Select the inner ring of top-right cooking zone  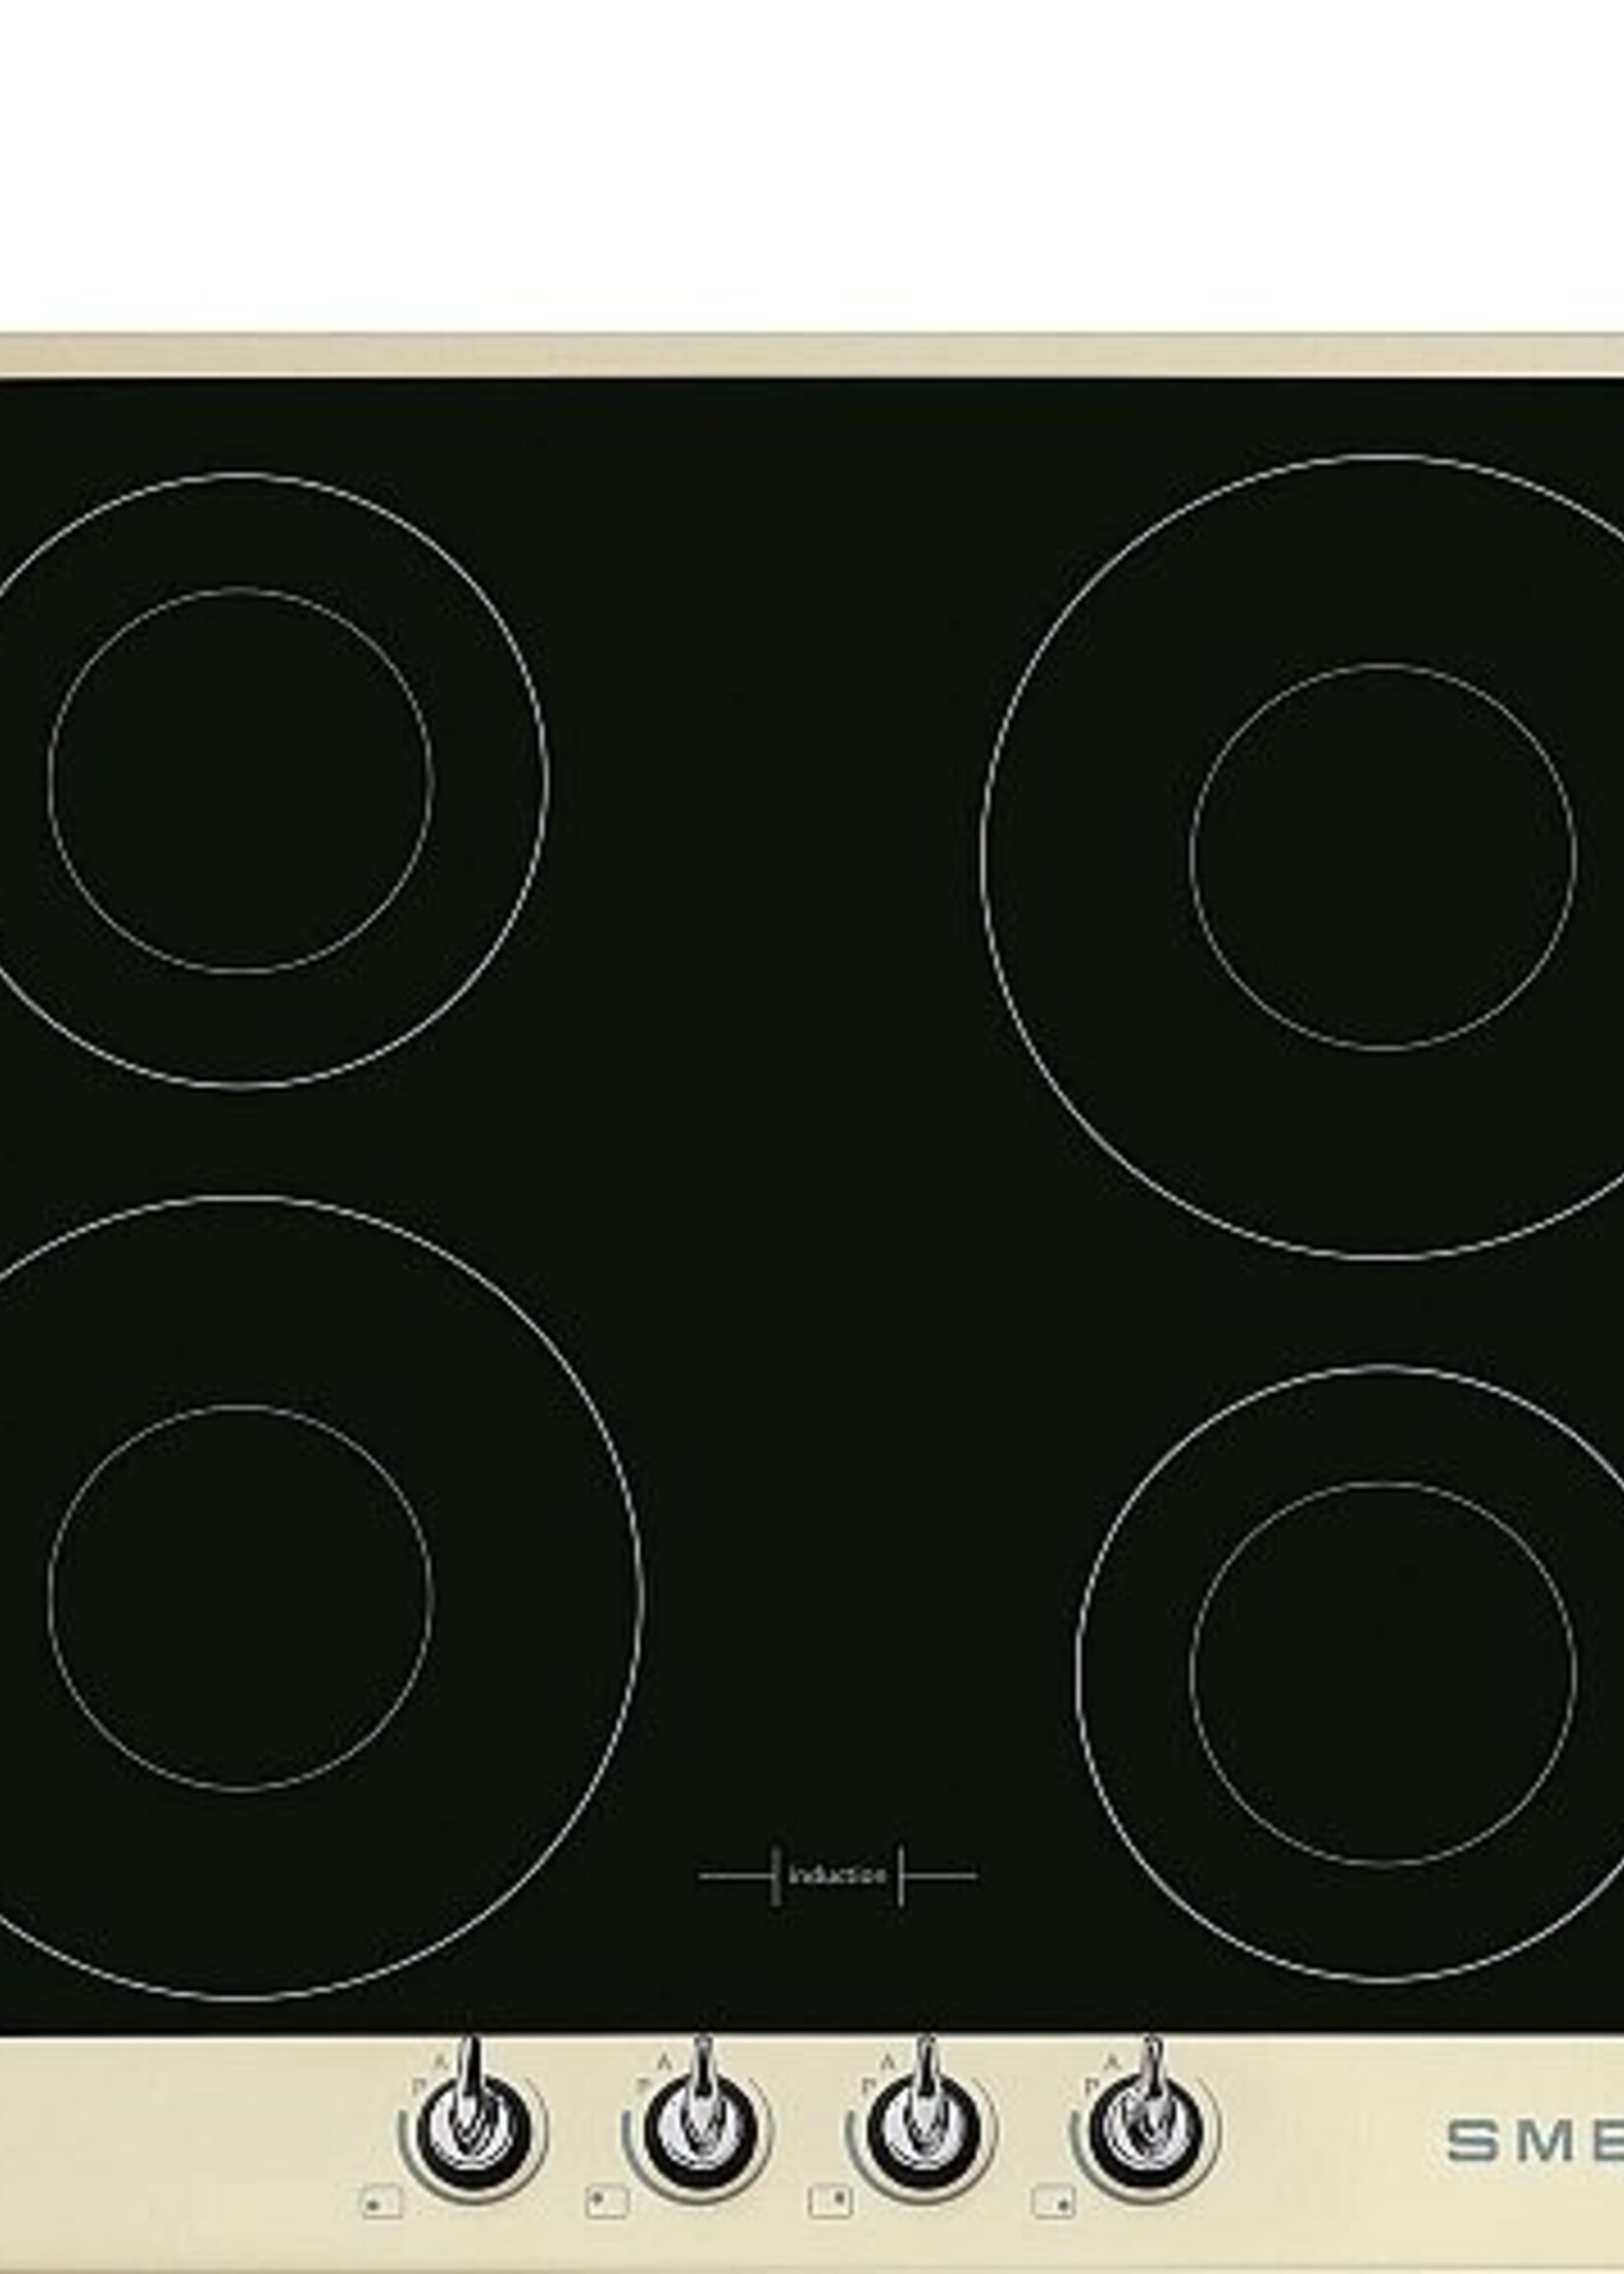tap(1383, 856)
